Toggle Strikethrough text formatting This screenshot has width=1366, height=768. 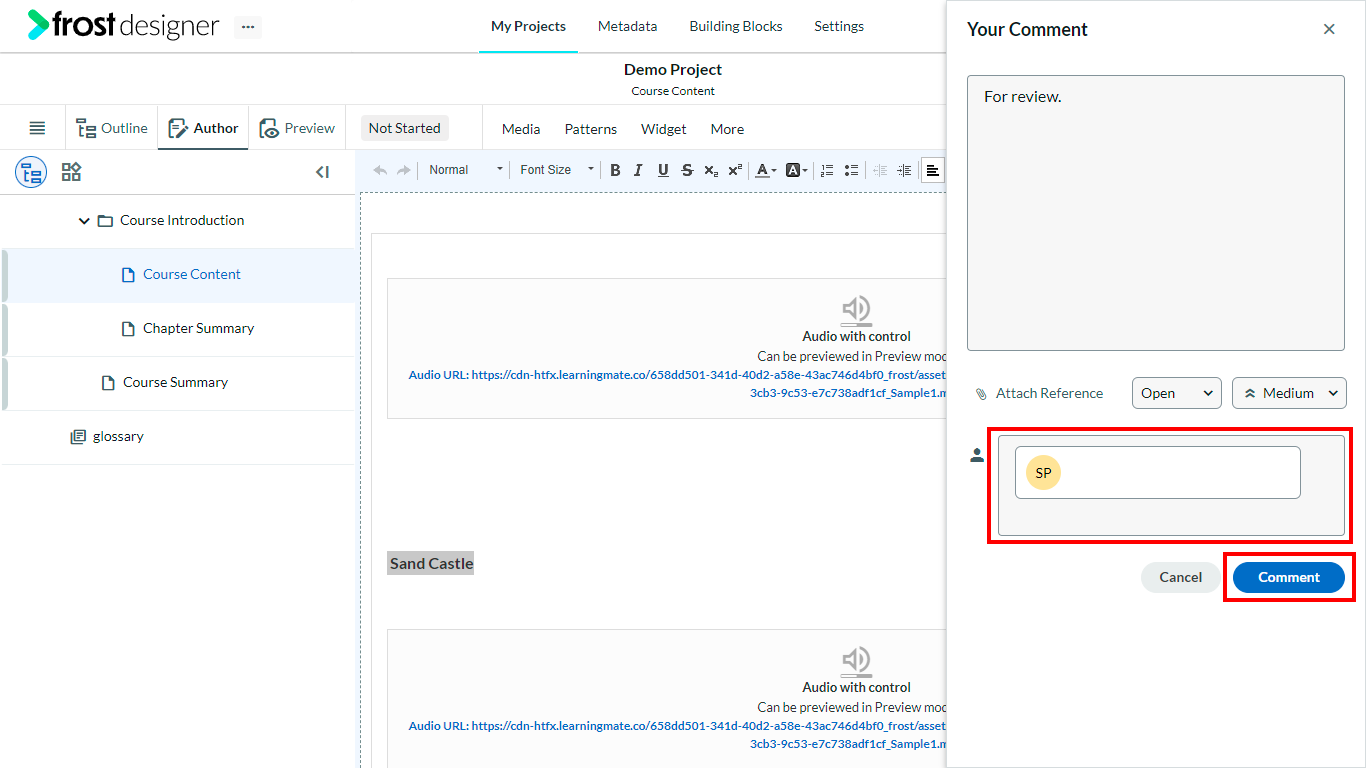coord(687,170)
